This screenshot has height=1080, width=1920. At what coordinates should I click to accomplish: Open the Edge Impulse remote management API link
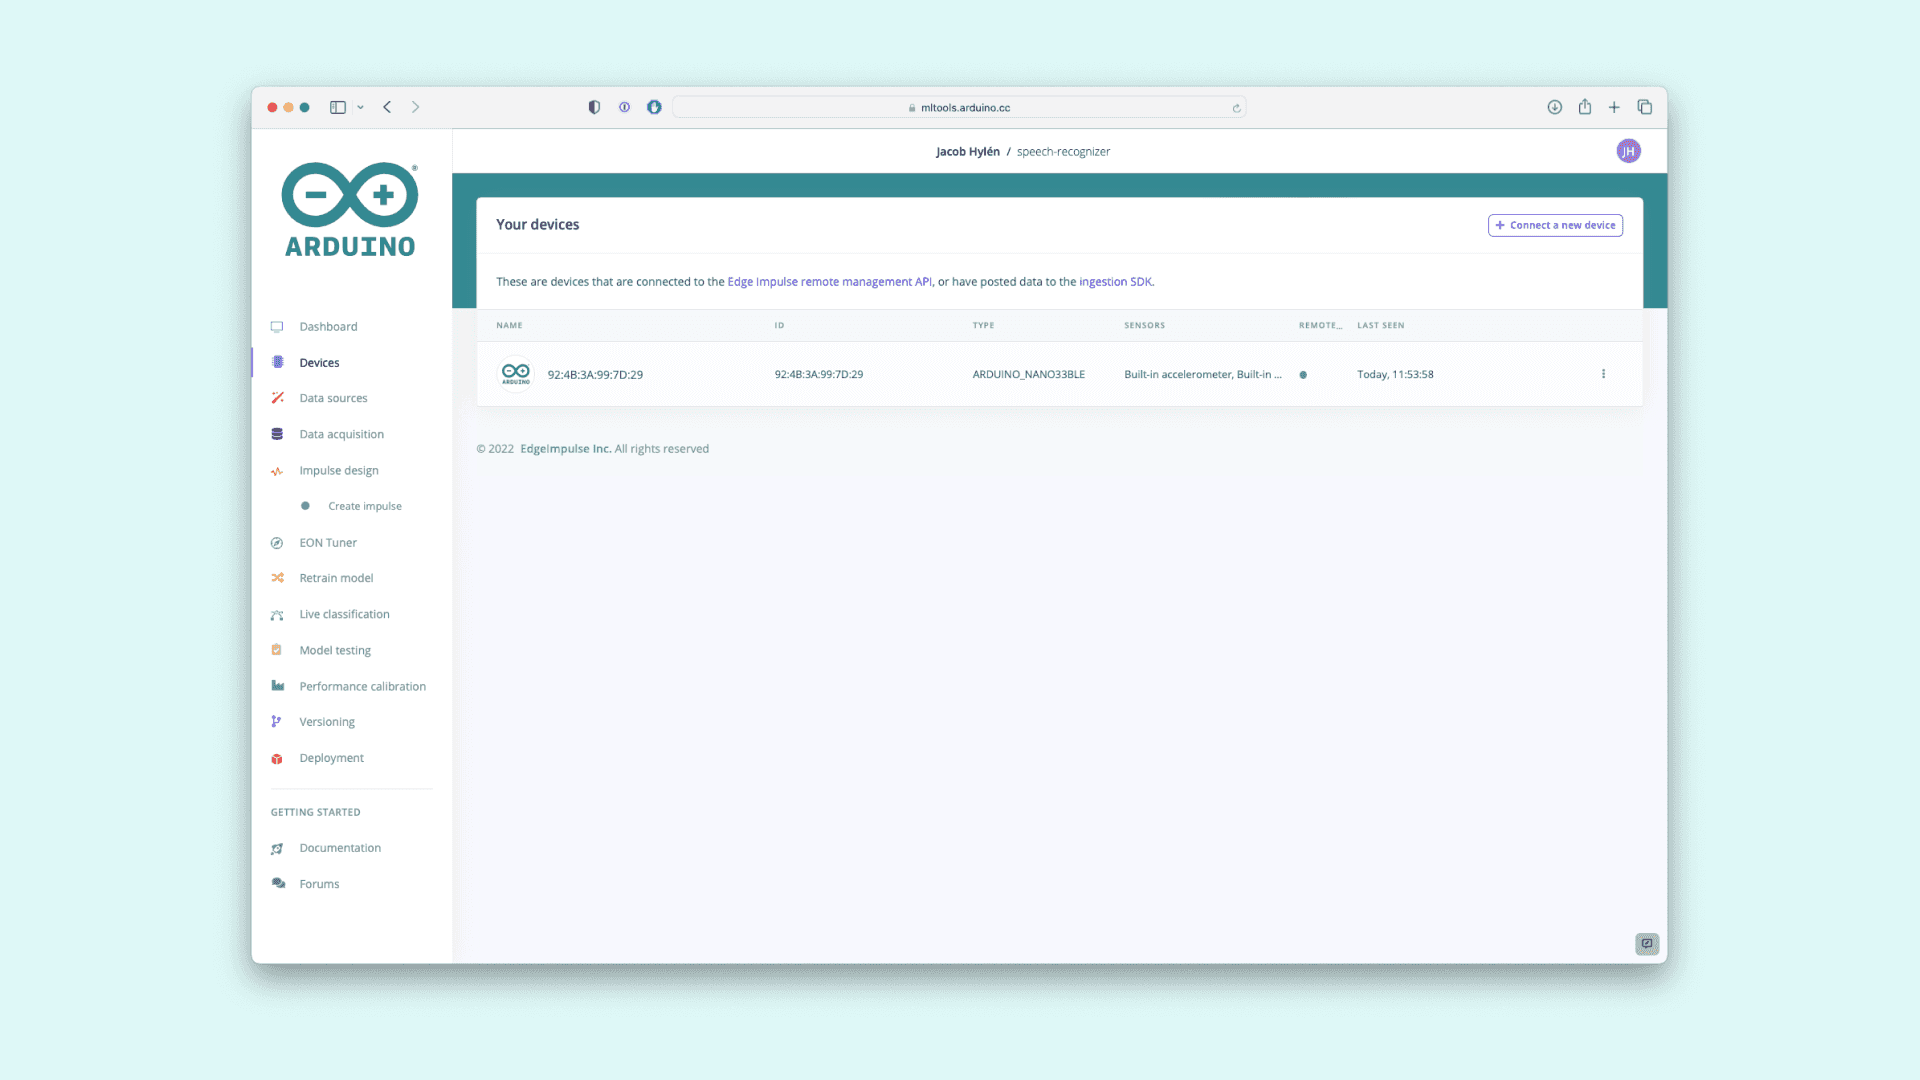(x=829, y=282)
